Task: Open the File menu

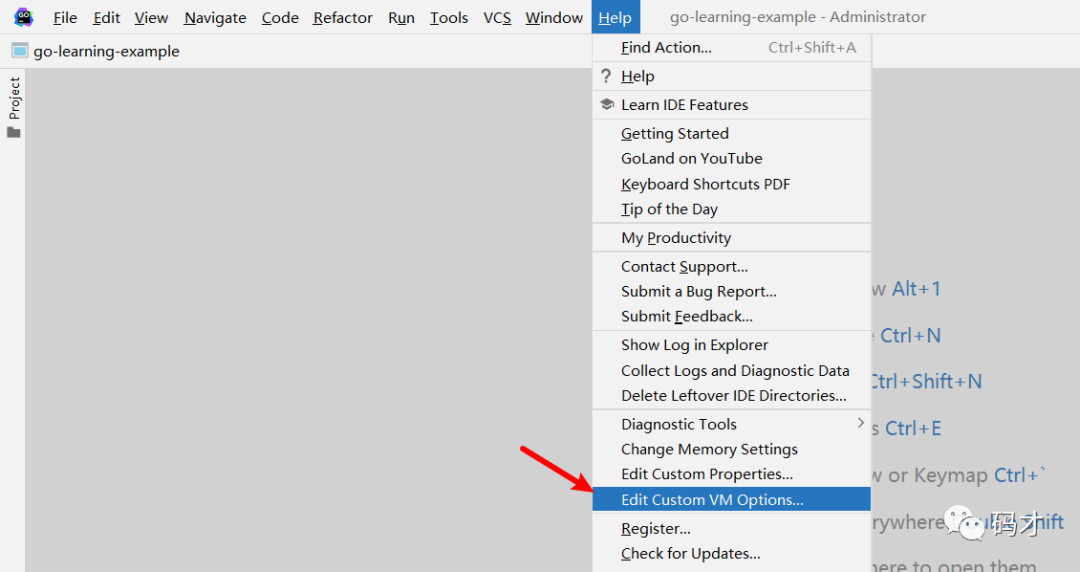Action: pos(65,17)
